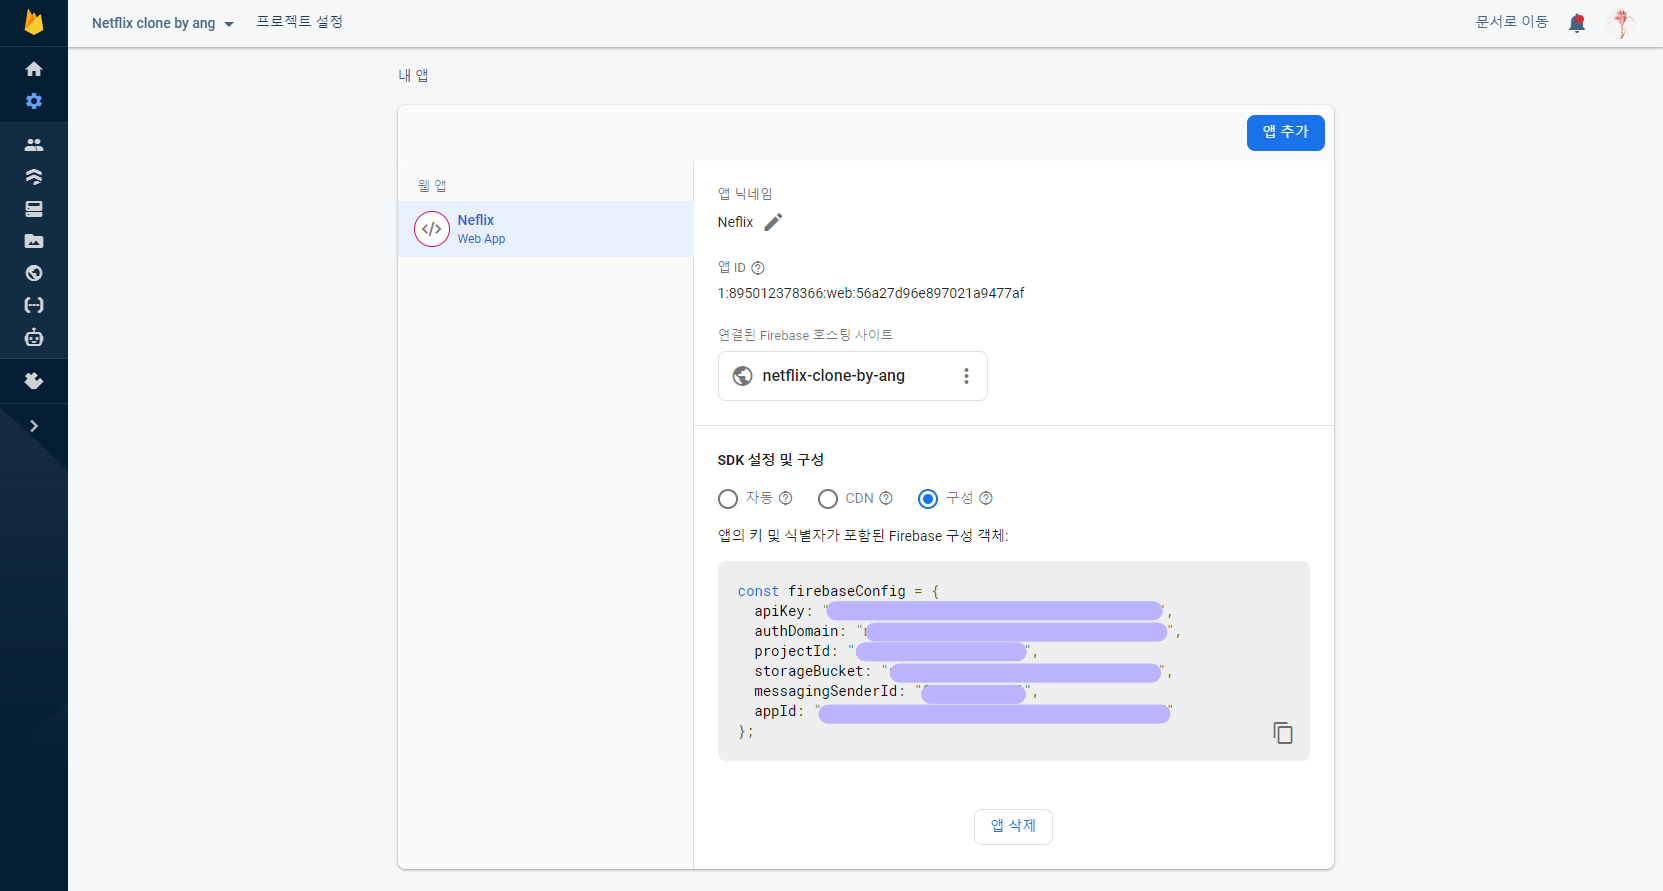Open netflix-clone-by-ang hosting site link

coord(833,376)
